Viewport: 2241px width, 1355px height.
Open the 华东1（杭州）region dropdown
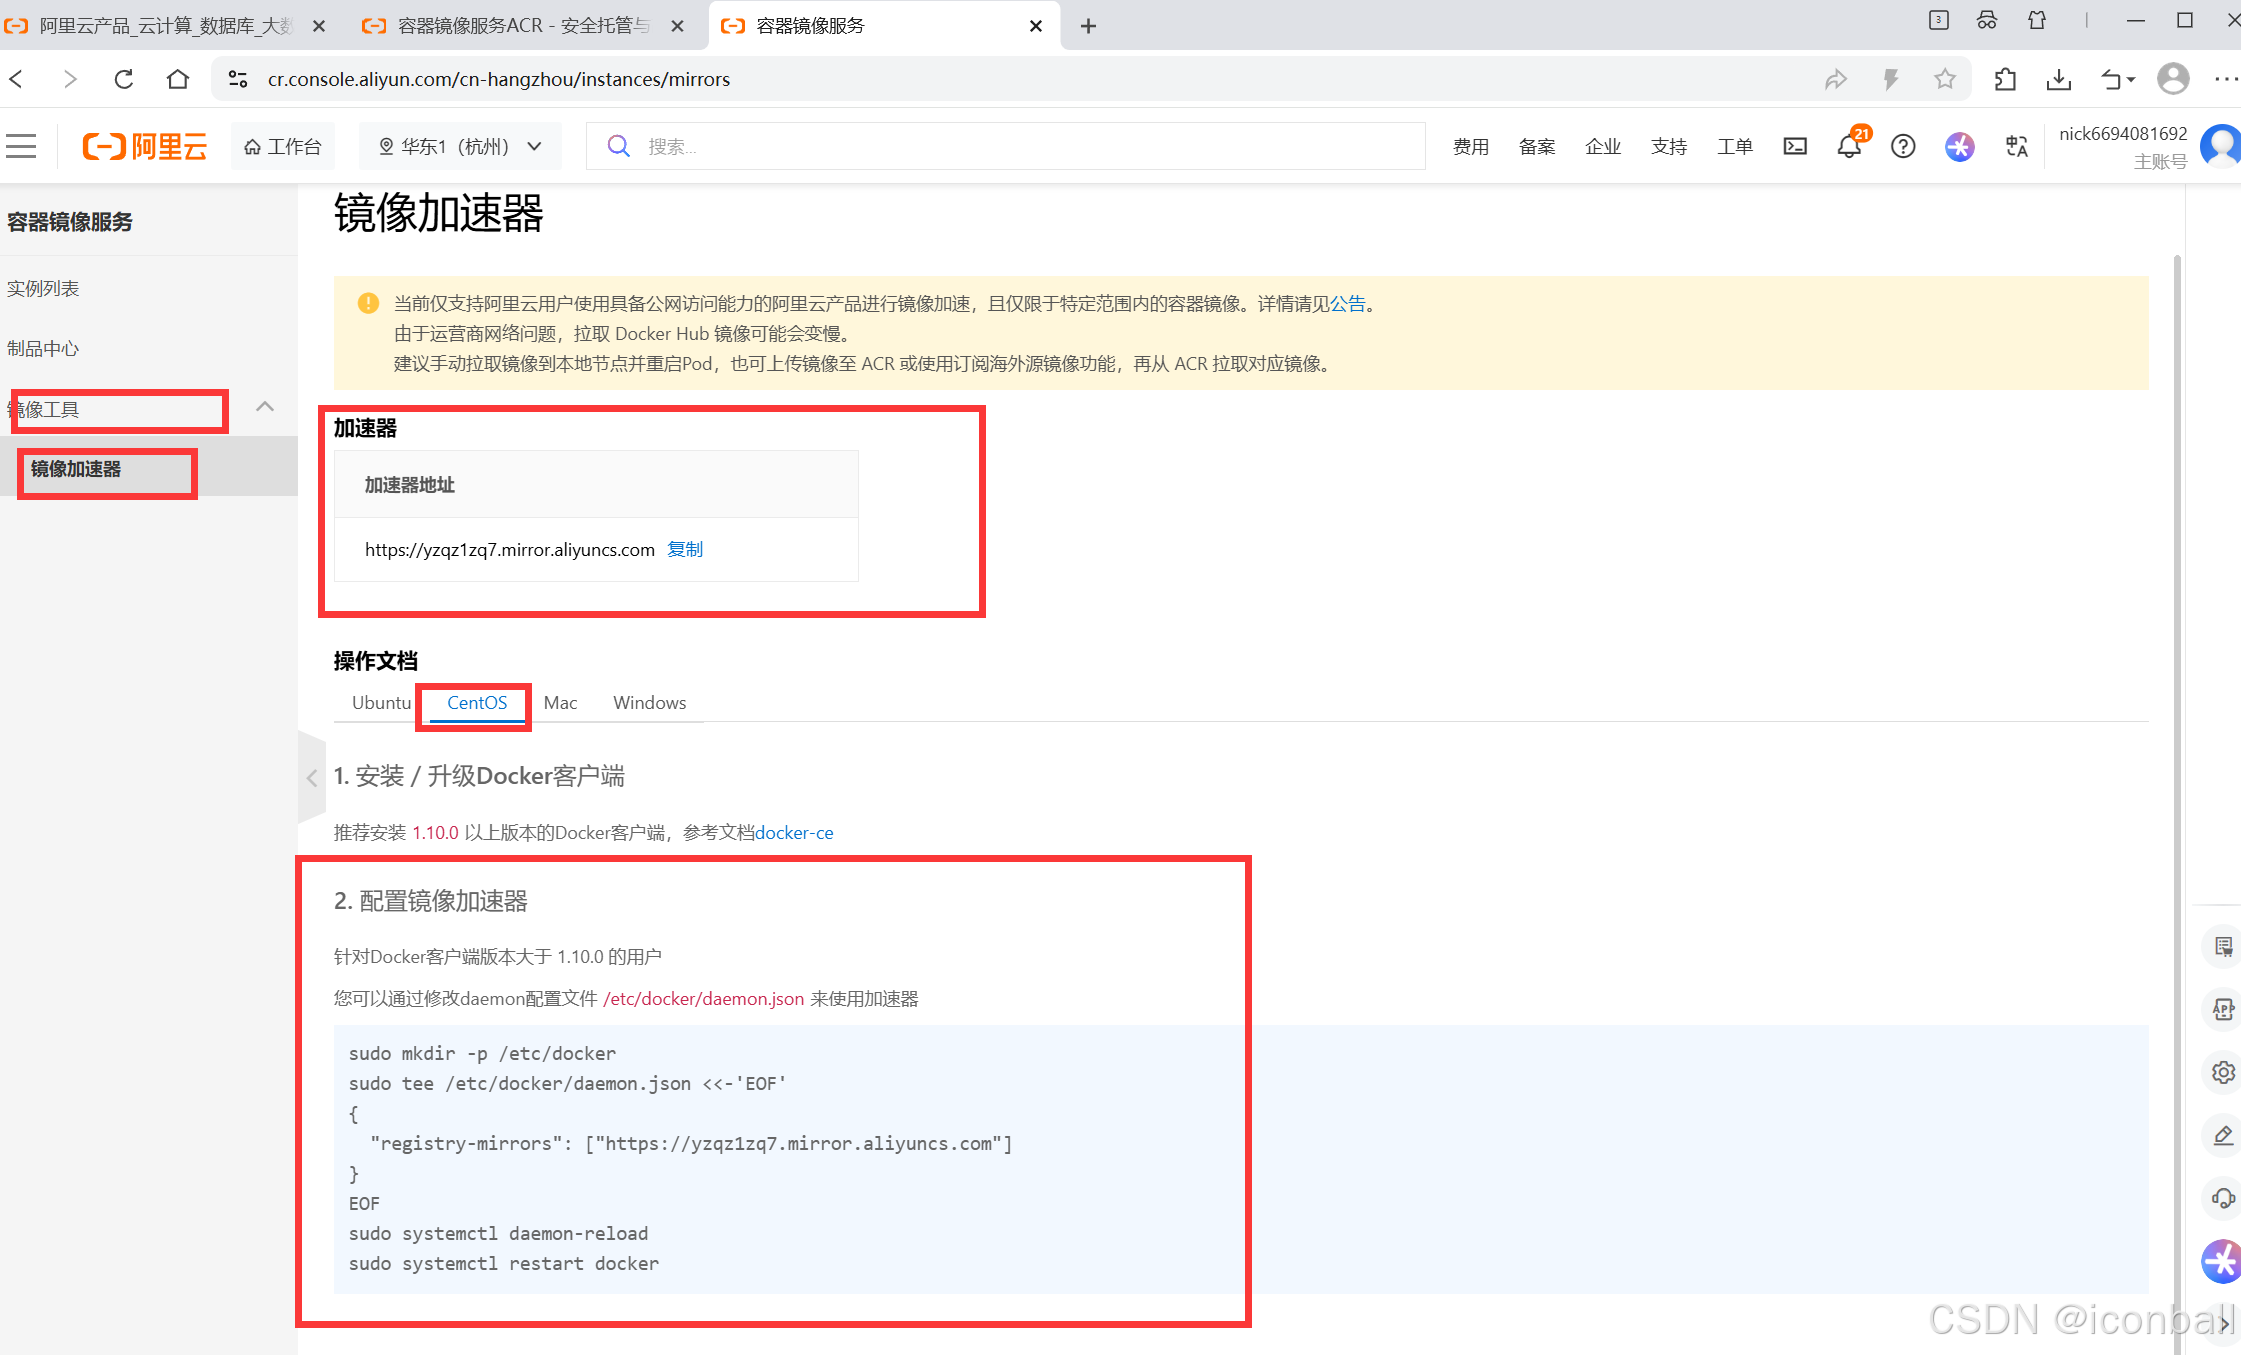click(460, 146)
